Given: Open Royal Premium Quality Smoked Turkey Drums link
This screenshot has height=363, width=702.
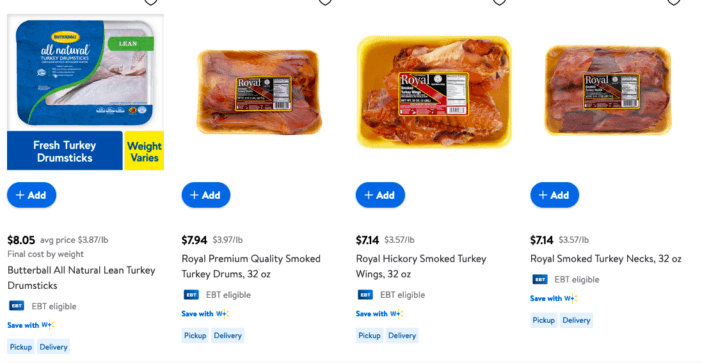Looking at the screenshot, I should pyautogui.click(x=251, y=266).
